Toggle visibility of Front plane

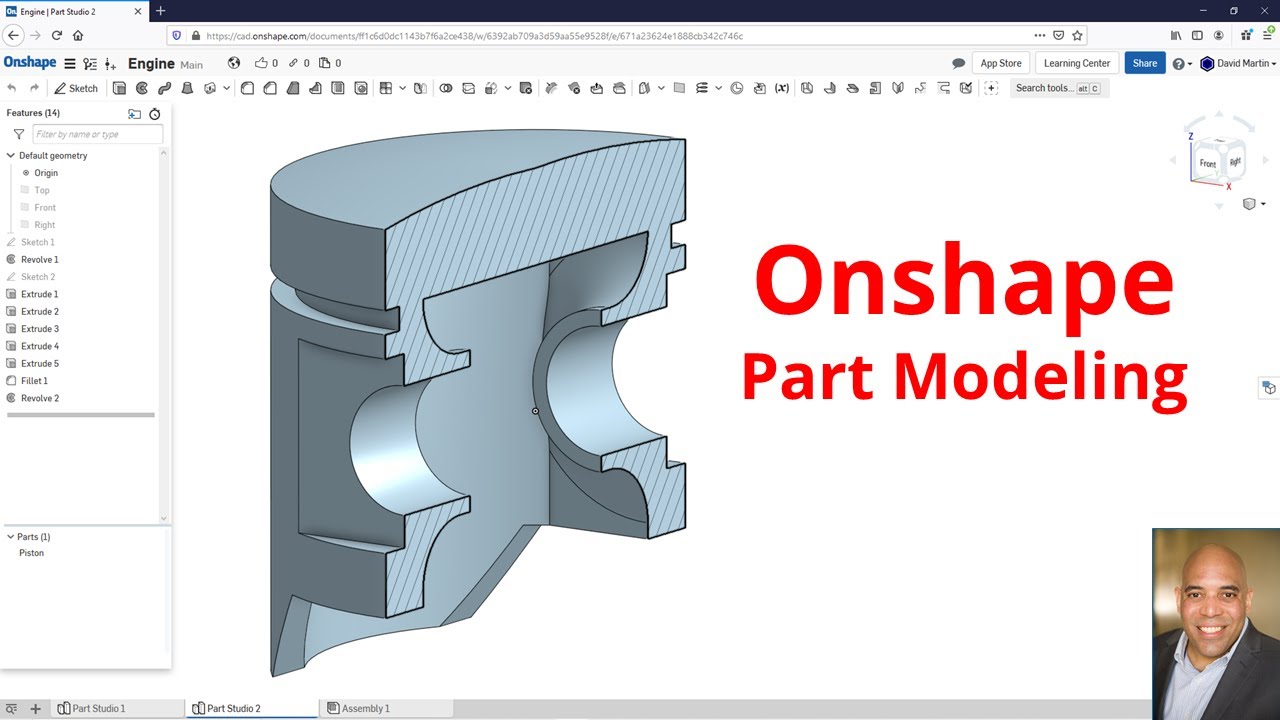click(27, 208)
